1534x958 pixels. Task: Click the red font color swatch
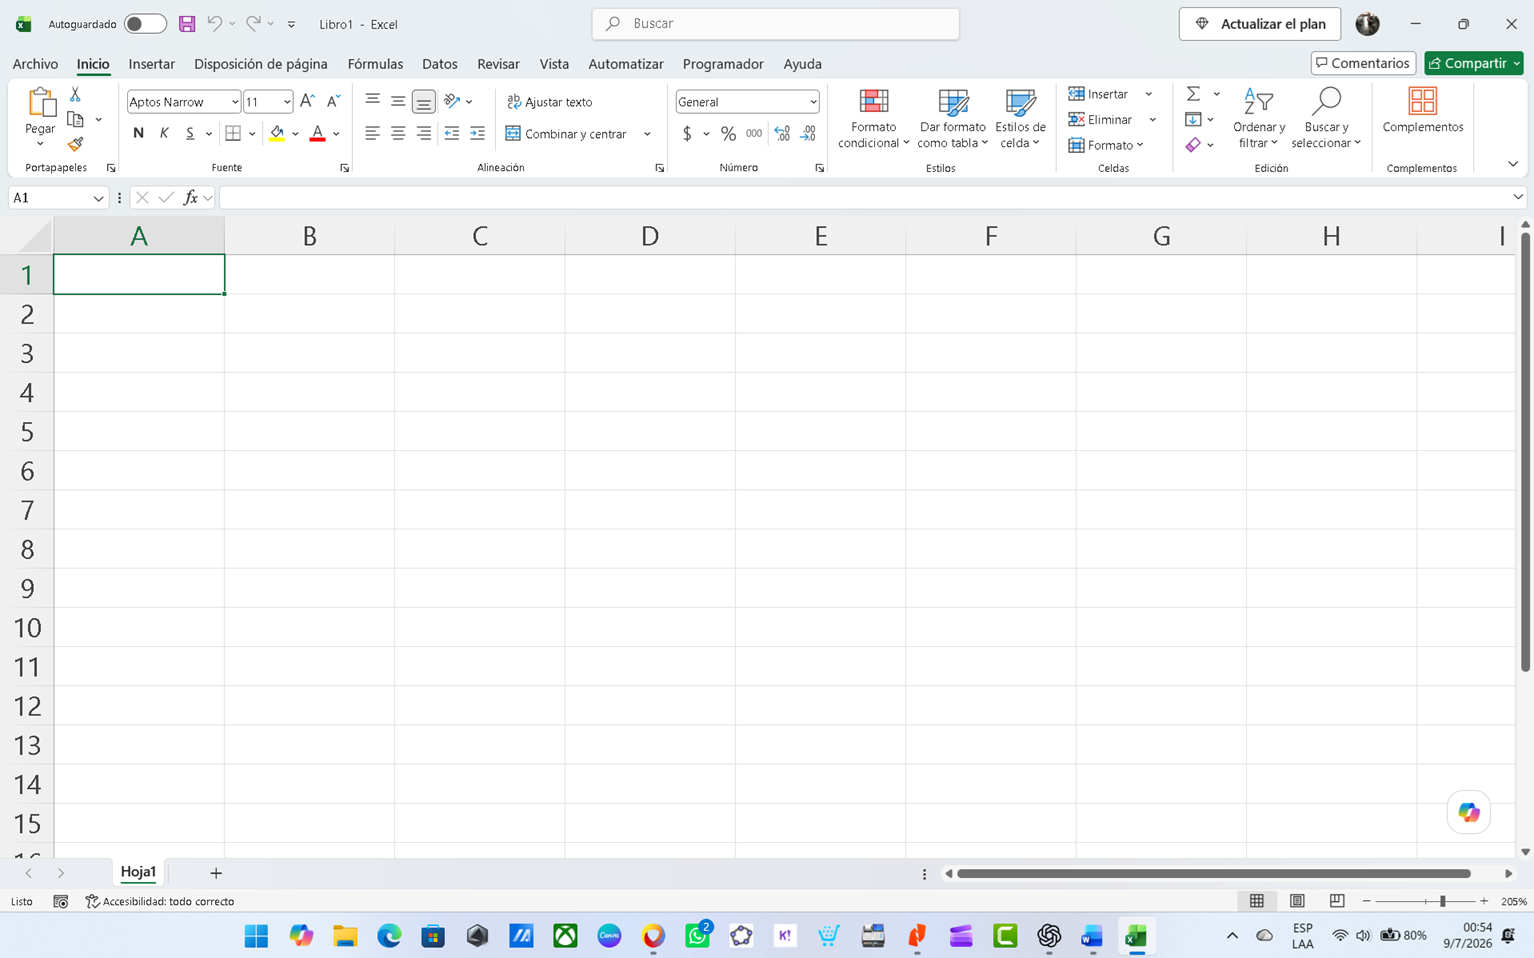317,133
